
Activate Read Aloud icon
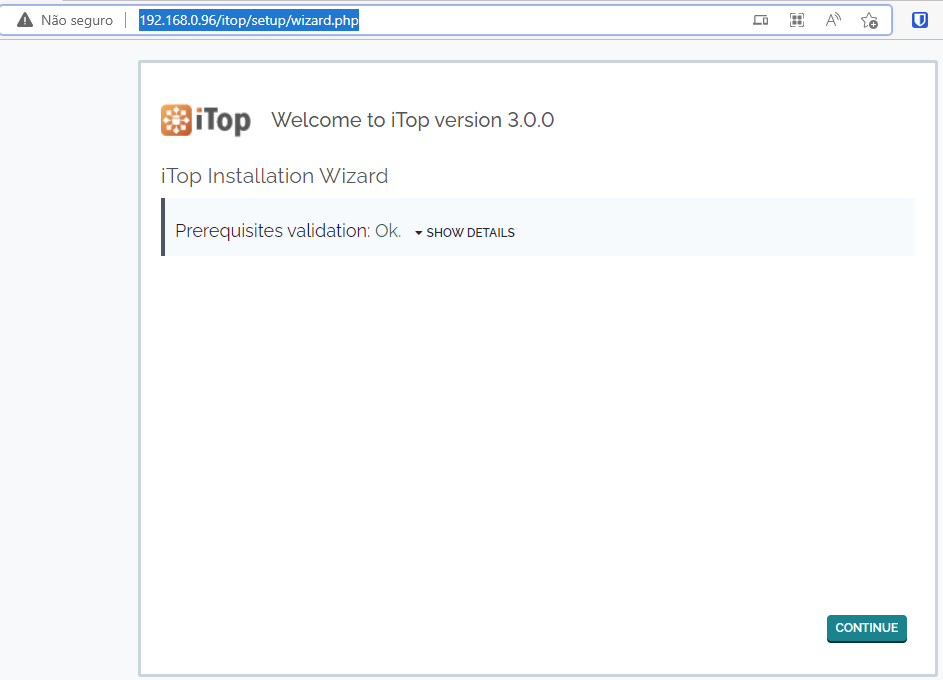point(833,20)
